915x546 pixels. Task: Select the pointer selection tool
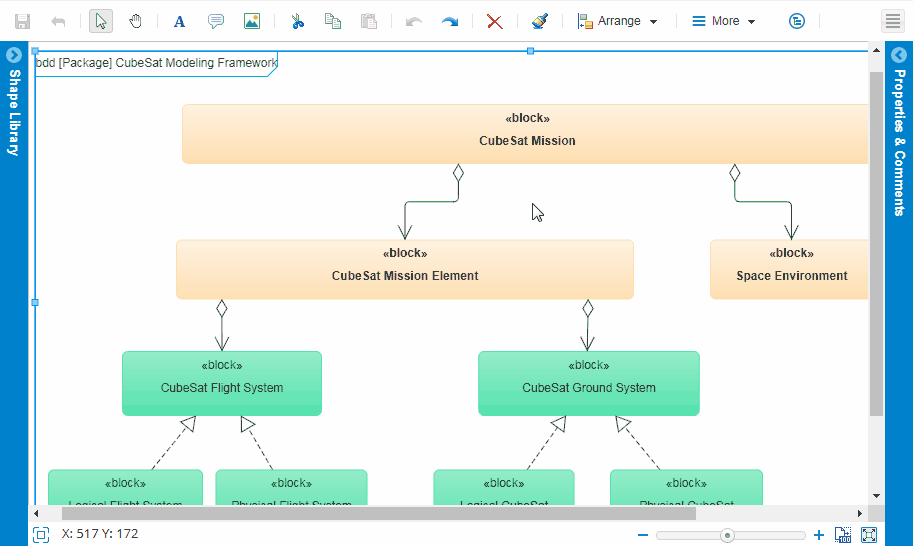(x=101, y=22)
